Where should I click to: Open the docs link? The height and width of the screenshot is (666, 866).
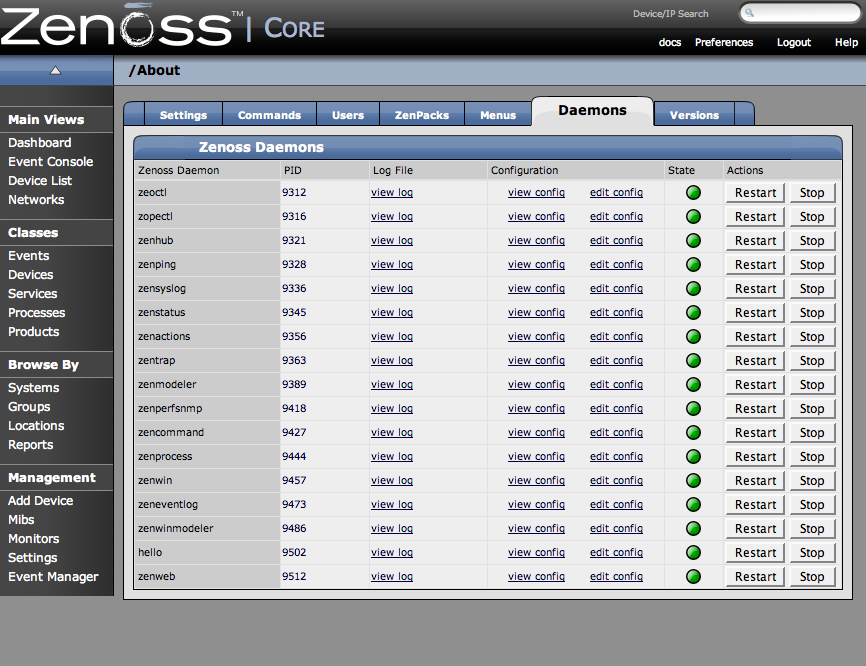click(x=669, y=43)
